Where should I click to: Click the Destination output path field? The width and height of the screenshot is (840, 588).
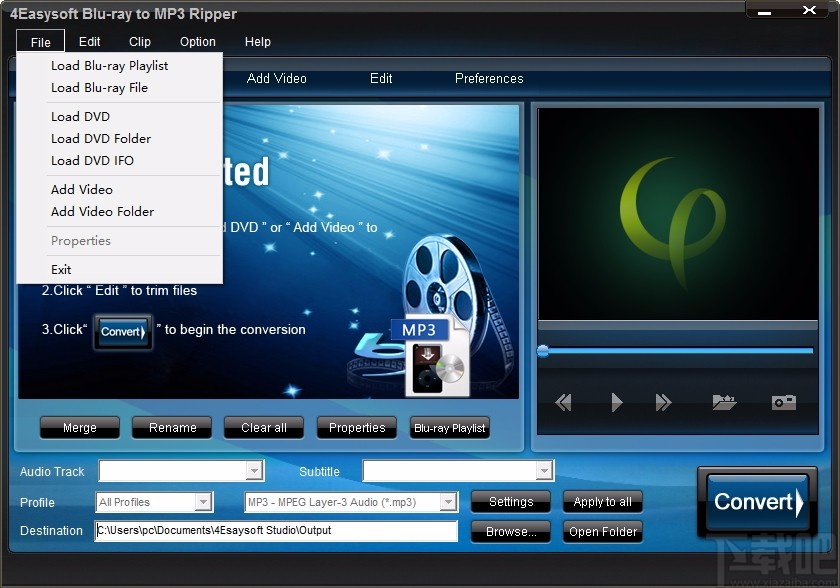(275, 531)
